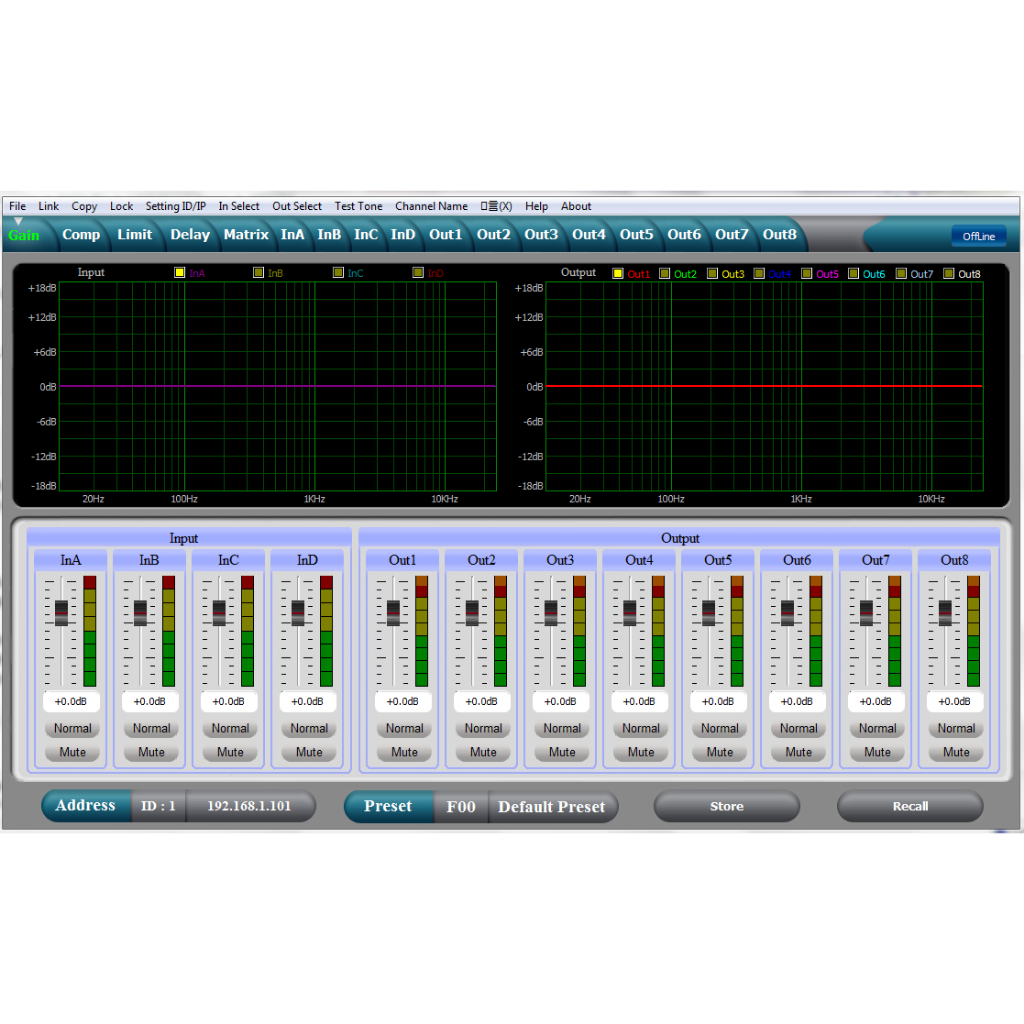
Task: Toggle Out2 curve checkbox in Output graph
Action: (665, 274)
